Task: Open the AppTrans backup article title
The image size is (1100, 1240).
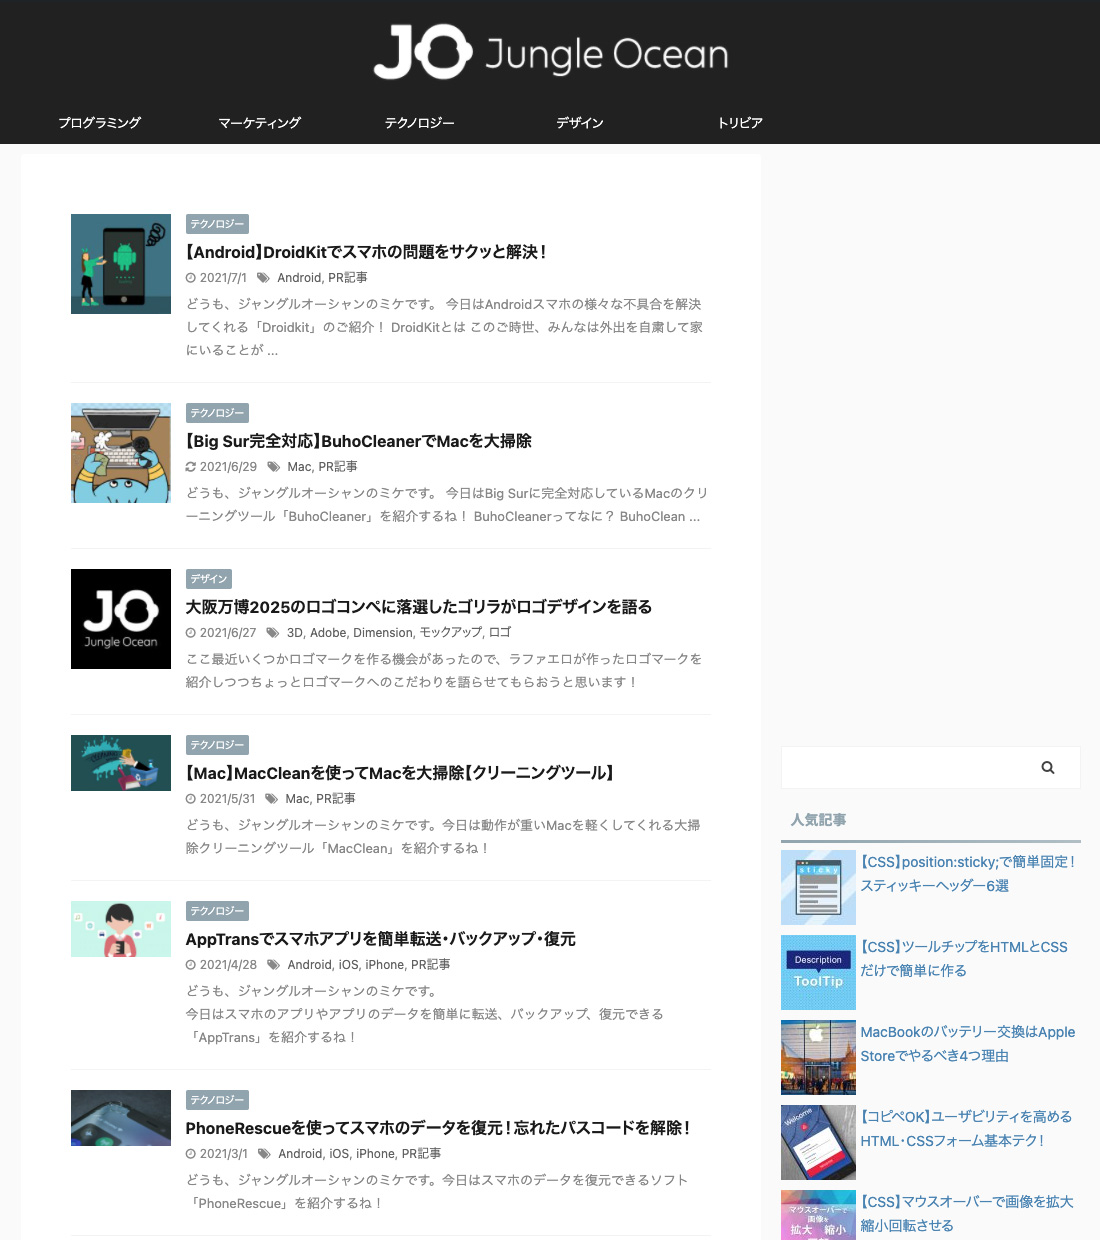Action: 380,939
